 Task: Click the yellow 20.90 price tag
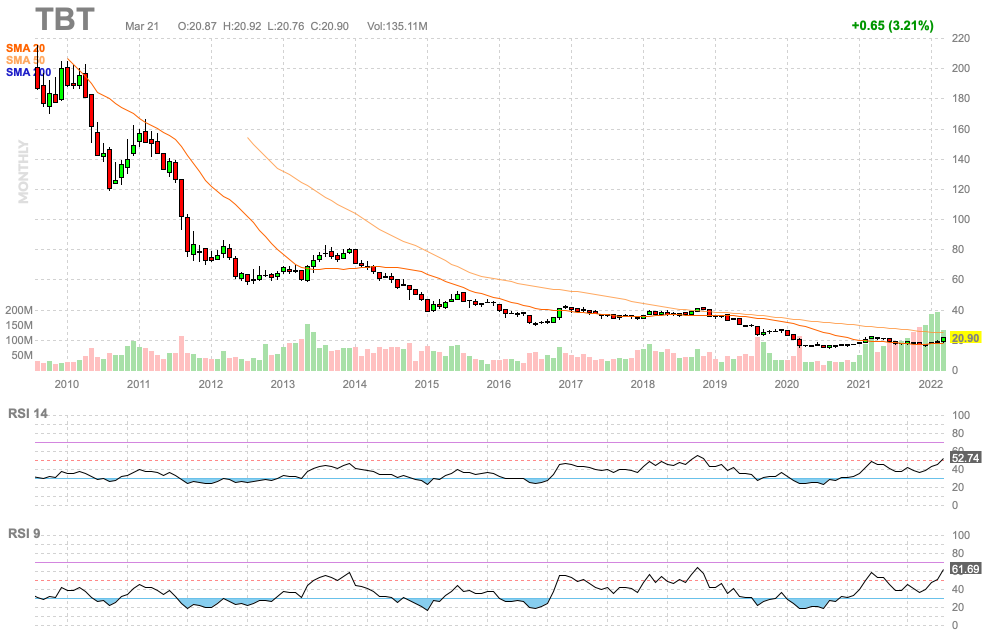(964, 339)
